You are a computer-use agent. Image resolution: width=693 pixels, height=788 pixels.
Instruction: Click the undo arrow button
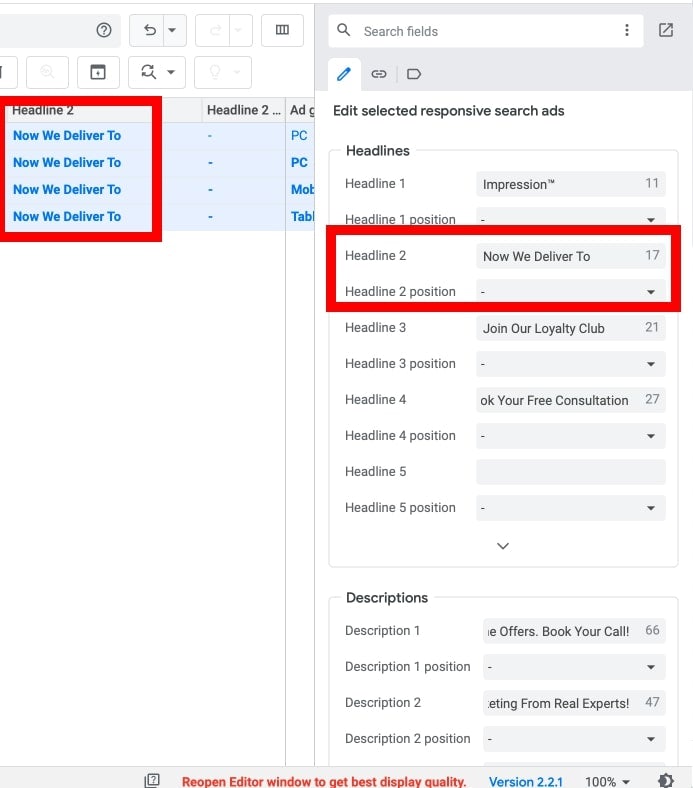click(x=150, y=30)
